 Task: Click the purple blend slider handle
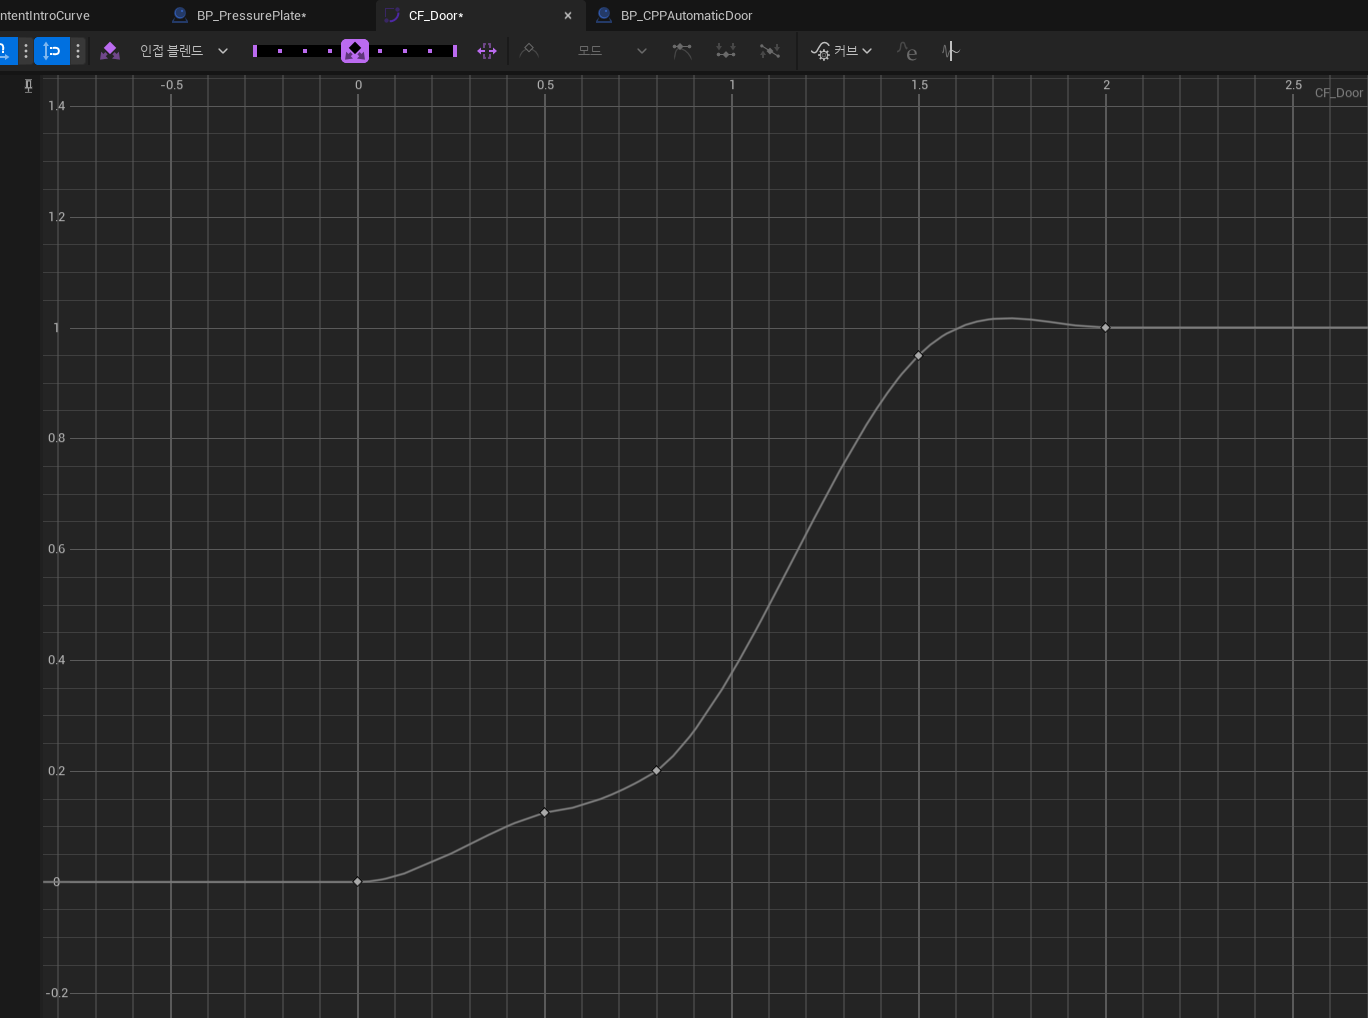pos(355,51)
